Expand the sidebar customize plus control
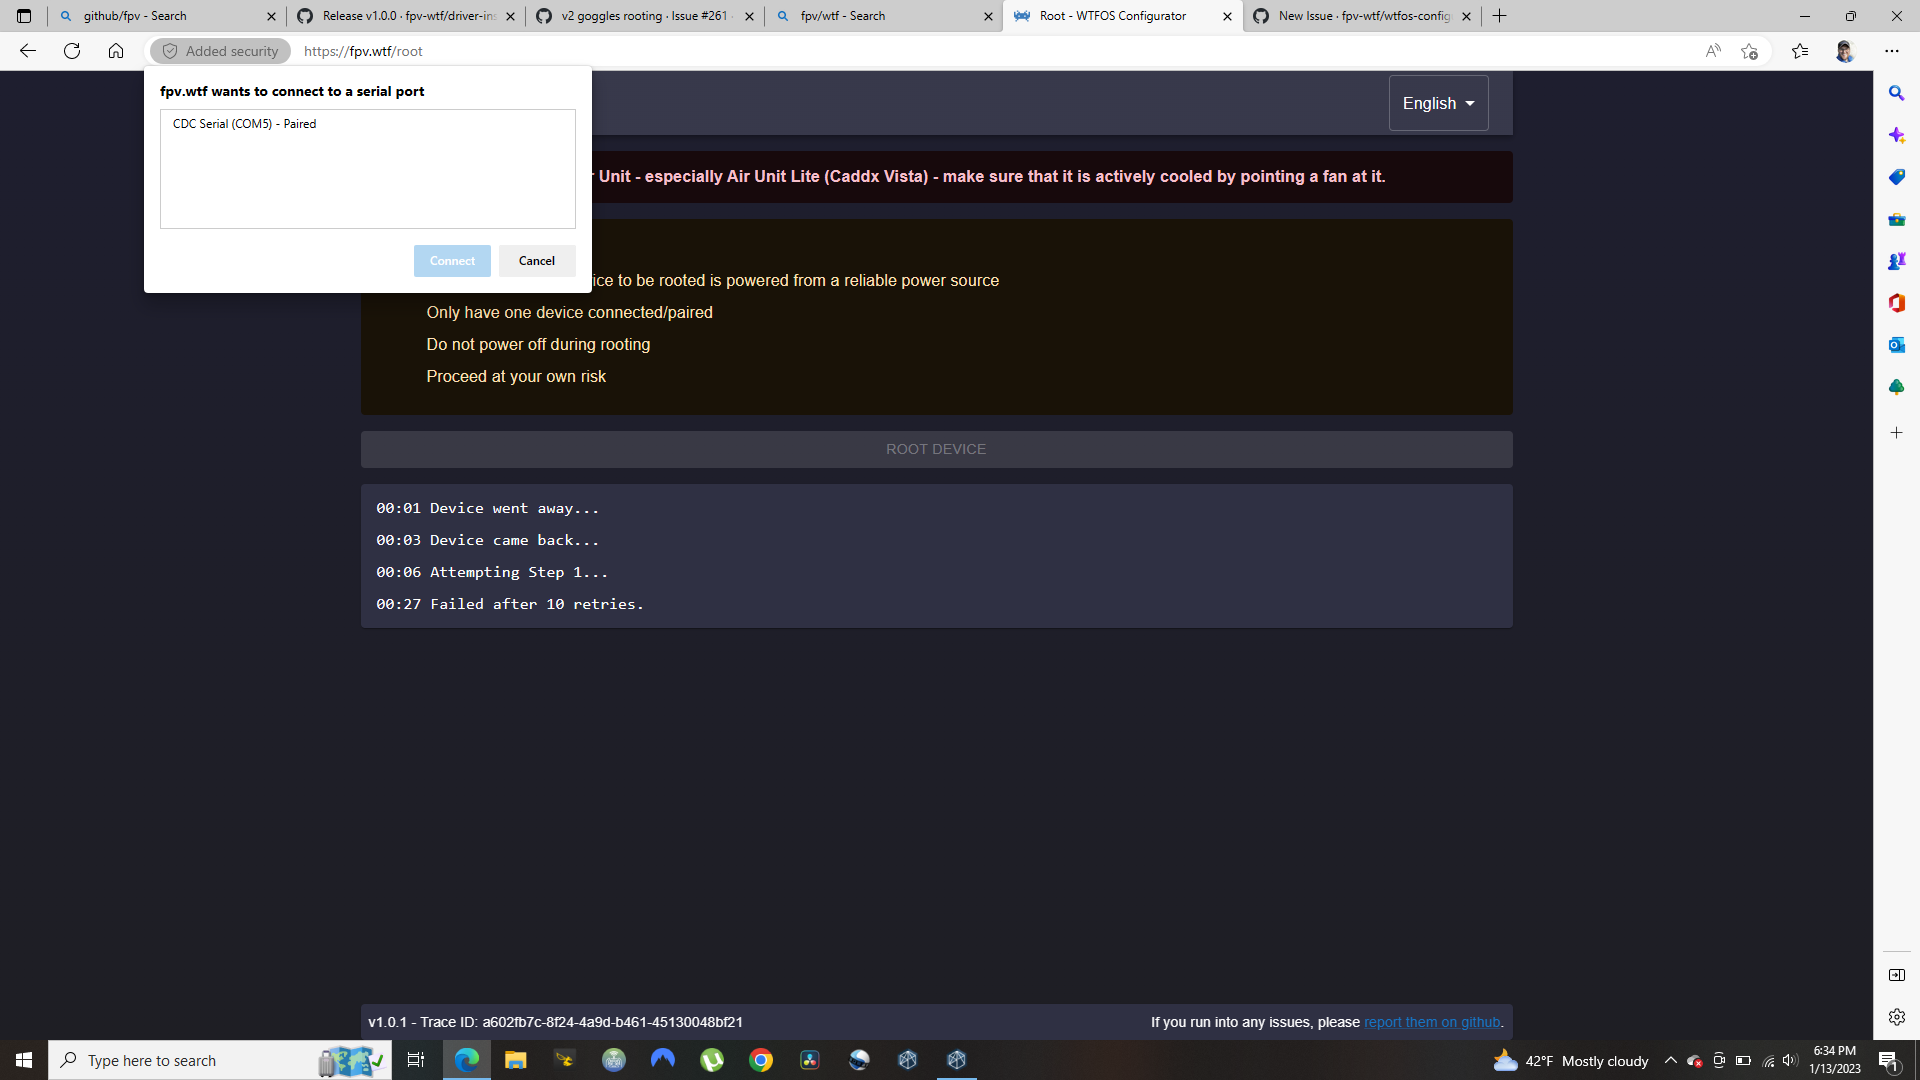This screenshot has width=1920, height=1080. click(x=1896, y=433)
